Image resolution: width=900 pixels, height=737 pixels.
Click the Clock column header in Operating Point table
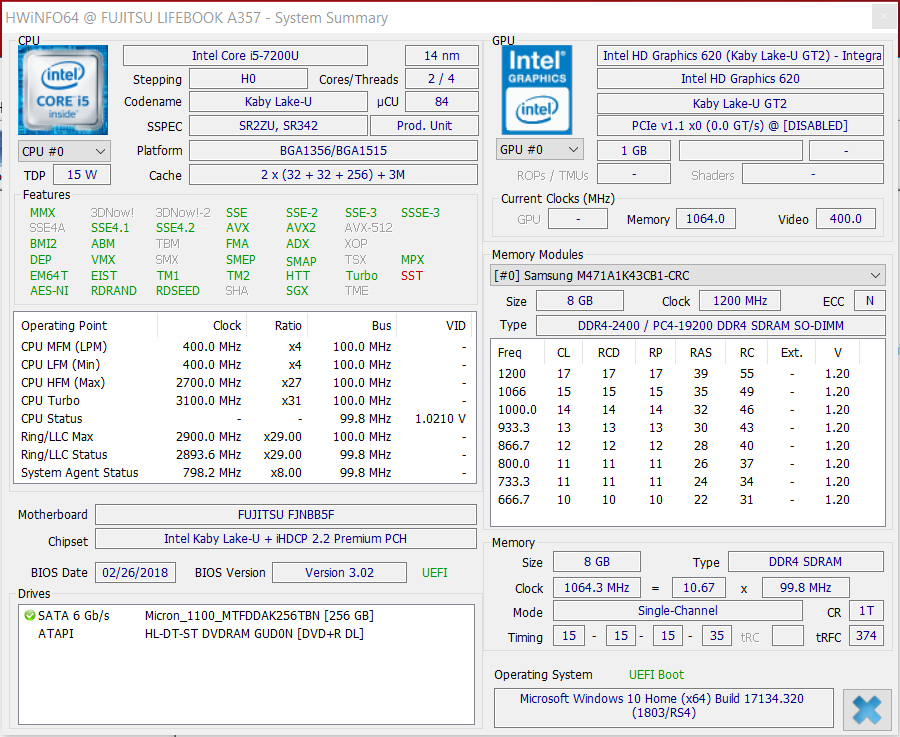click(202, 325)
